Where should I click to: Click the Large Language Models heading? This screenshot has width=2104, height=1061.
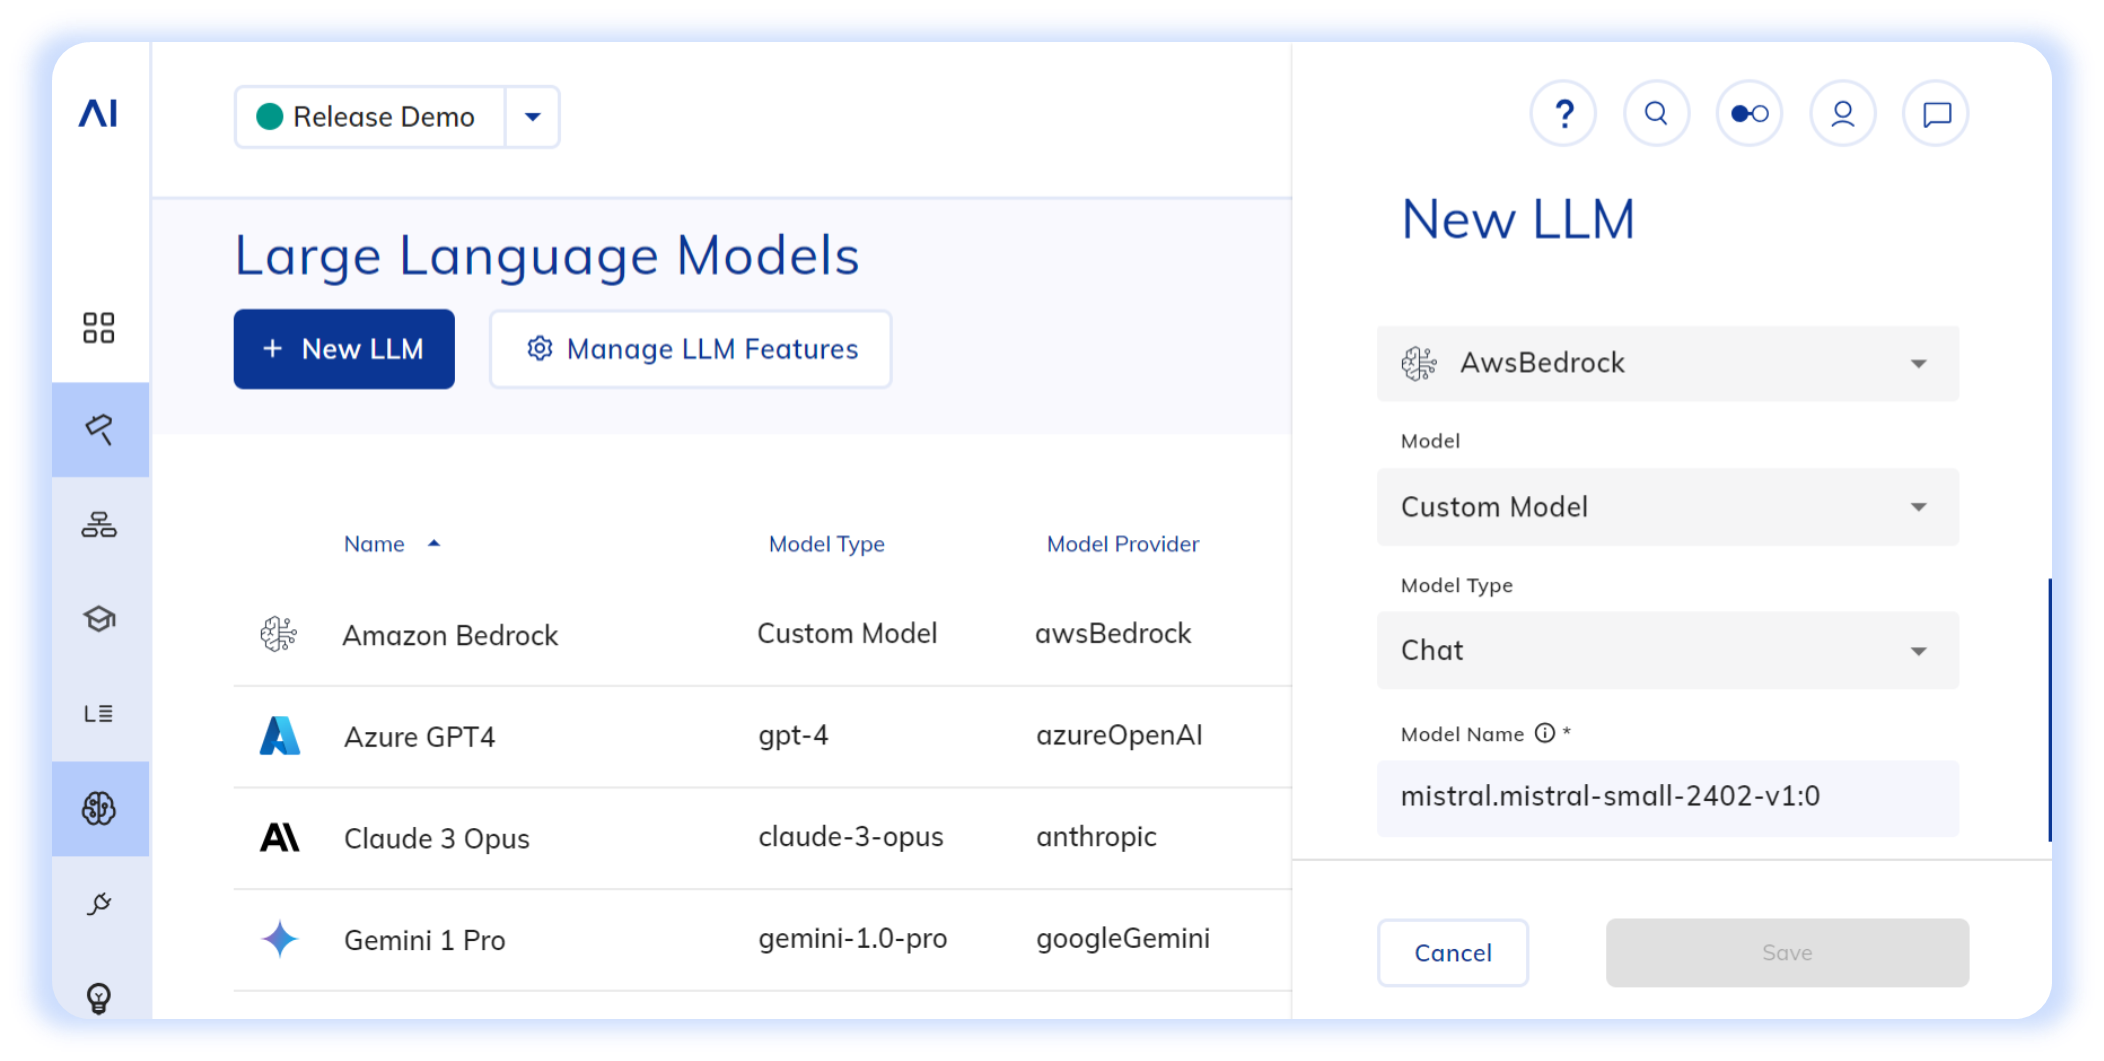pyautogui.click(x=547, y=256)
